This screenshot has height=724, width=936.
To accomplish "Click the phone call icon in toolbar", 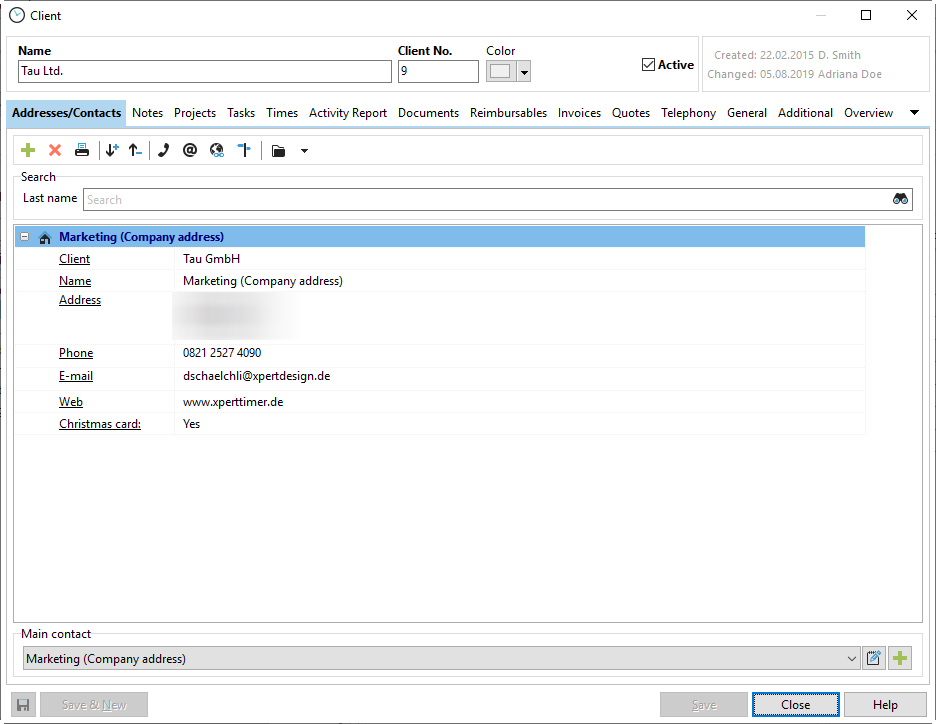I will [x=163, y=150].
